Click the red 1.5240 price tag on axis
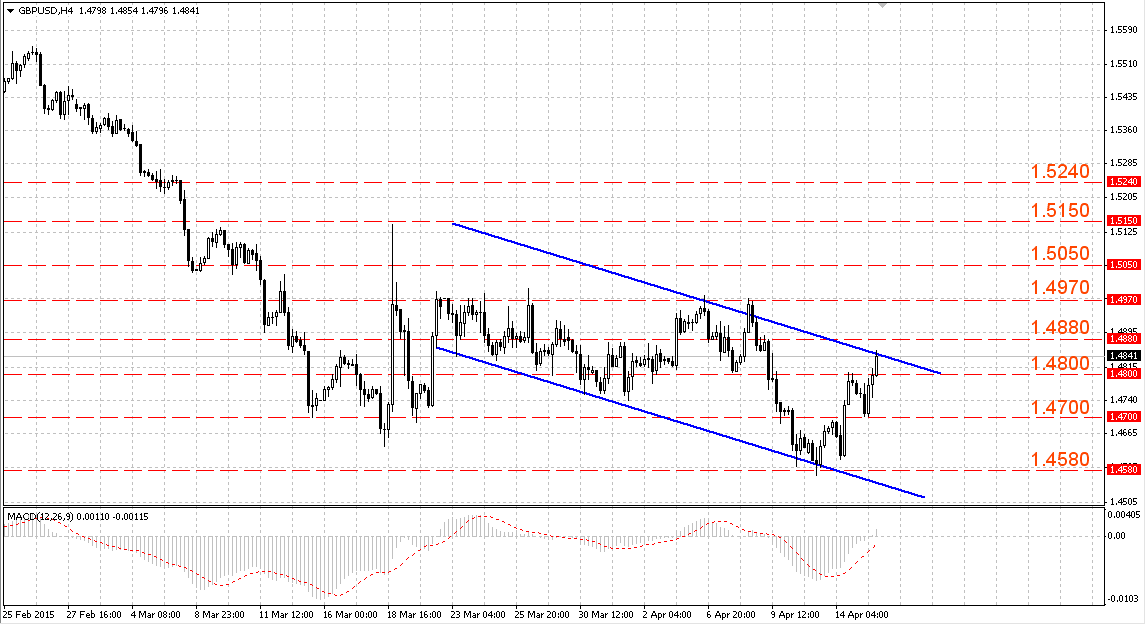The width and height of the screenshot is (1147, 625). (1124, 181)
